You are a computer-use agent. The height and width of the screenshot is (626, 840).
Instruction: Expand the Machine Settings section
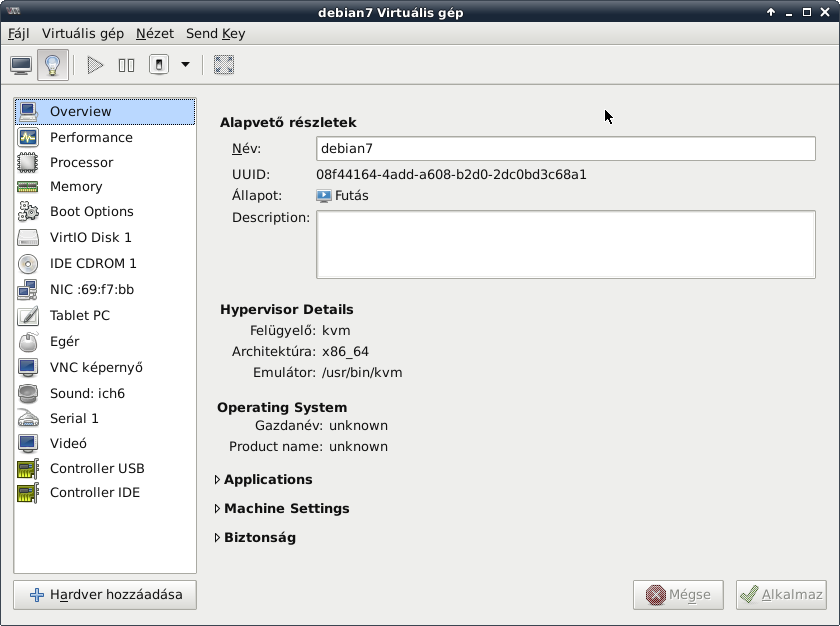tap(286, 508)
